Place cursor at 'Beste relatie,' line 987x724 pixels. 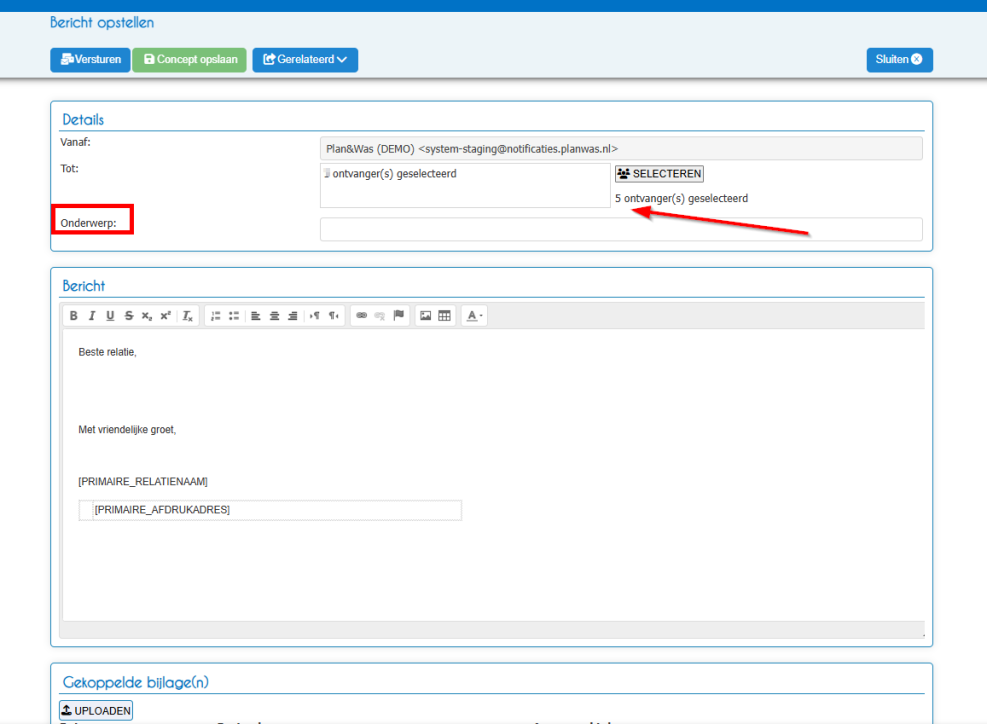click(107, 353)
